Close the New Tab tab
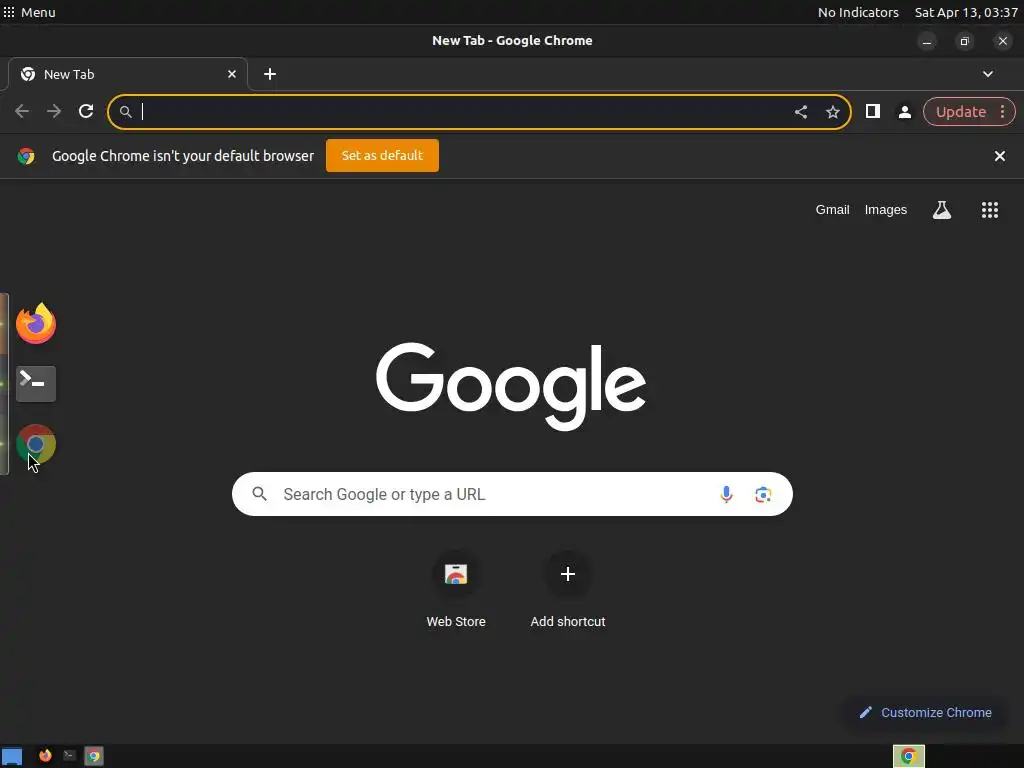 click(x=232, y=74)
